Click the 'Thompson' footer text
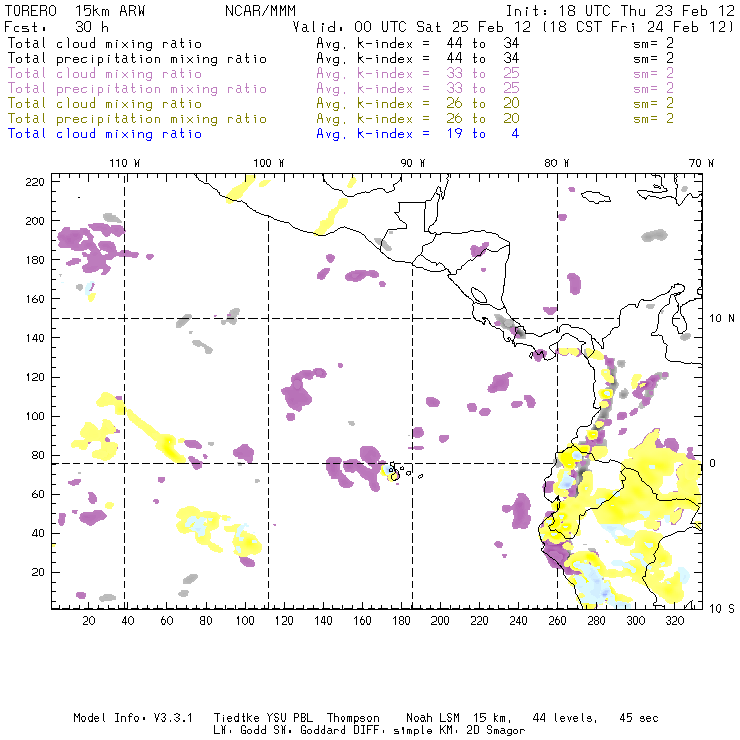This screenshot has width=740, height=740. (353, 718)
